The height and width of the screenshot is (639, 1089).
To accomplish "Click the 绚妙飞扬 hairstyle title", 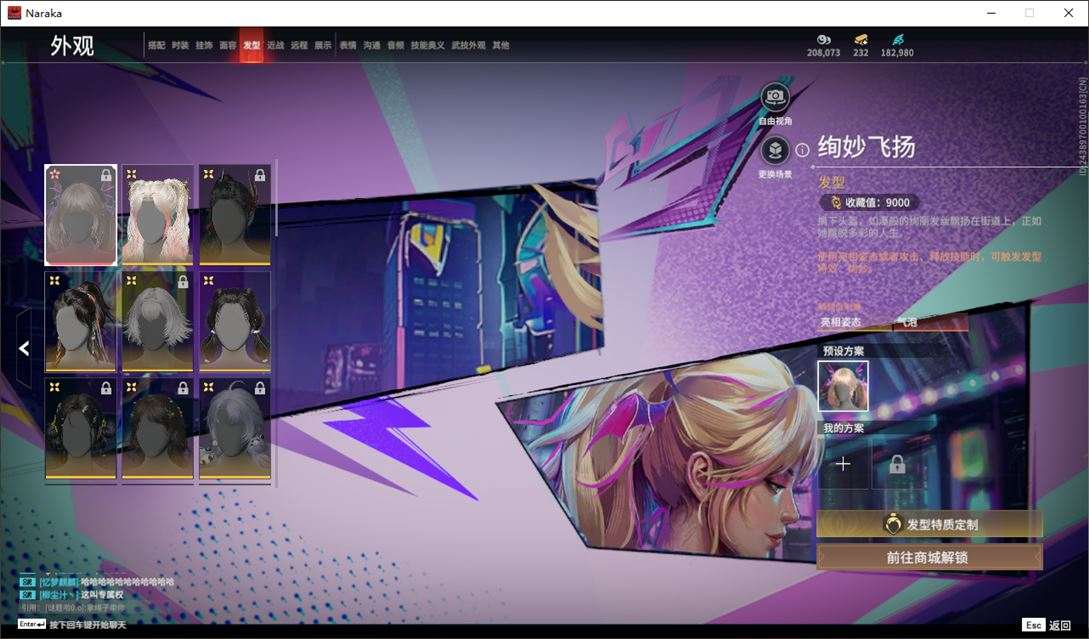I will (866, 147).
